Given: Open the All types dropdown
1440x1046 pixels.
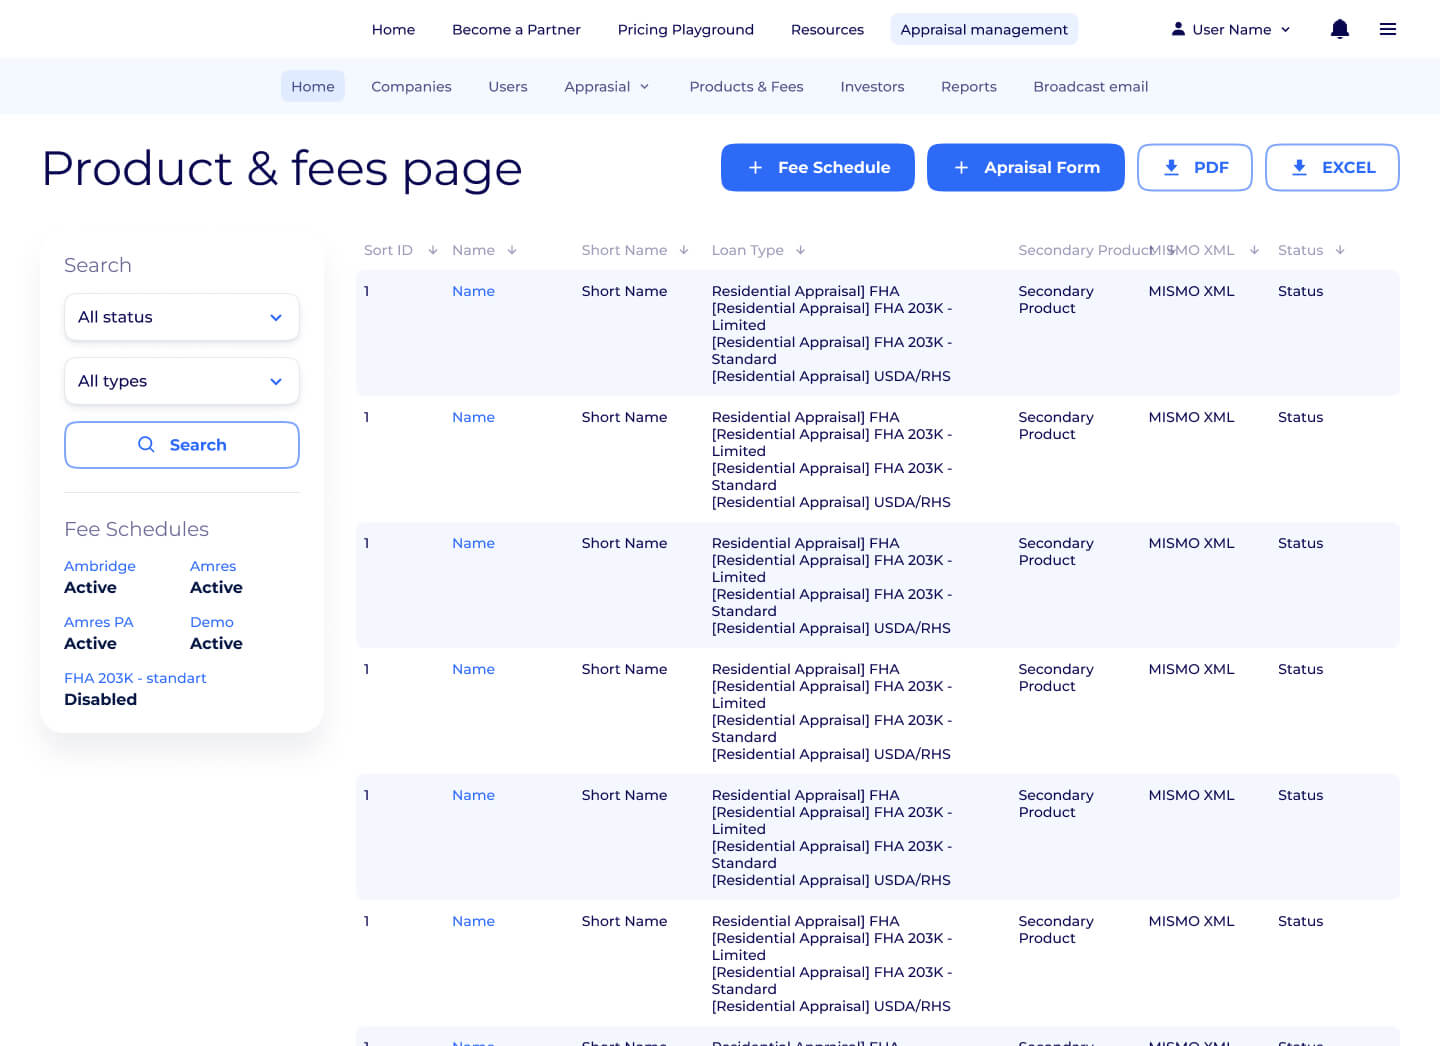Looking at the screenshot, I should 182,381.
